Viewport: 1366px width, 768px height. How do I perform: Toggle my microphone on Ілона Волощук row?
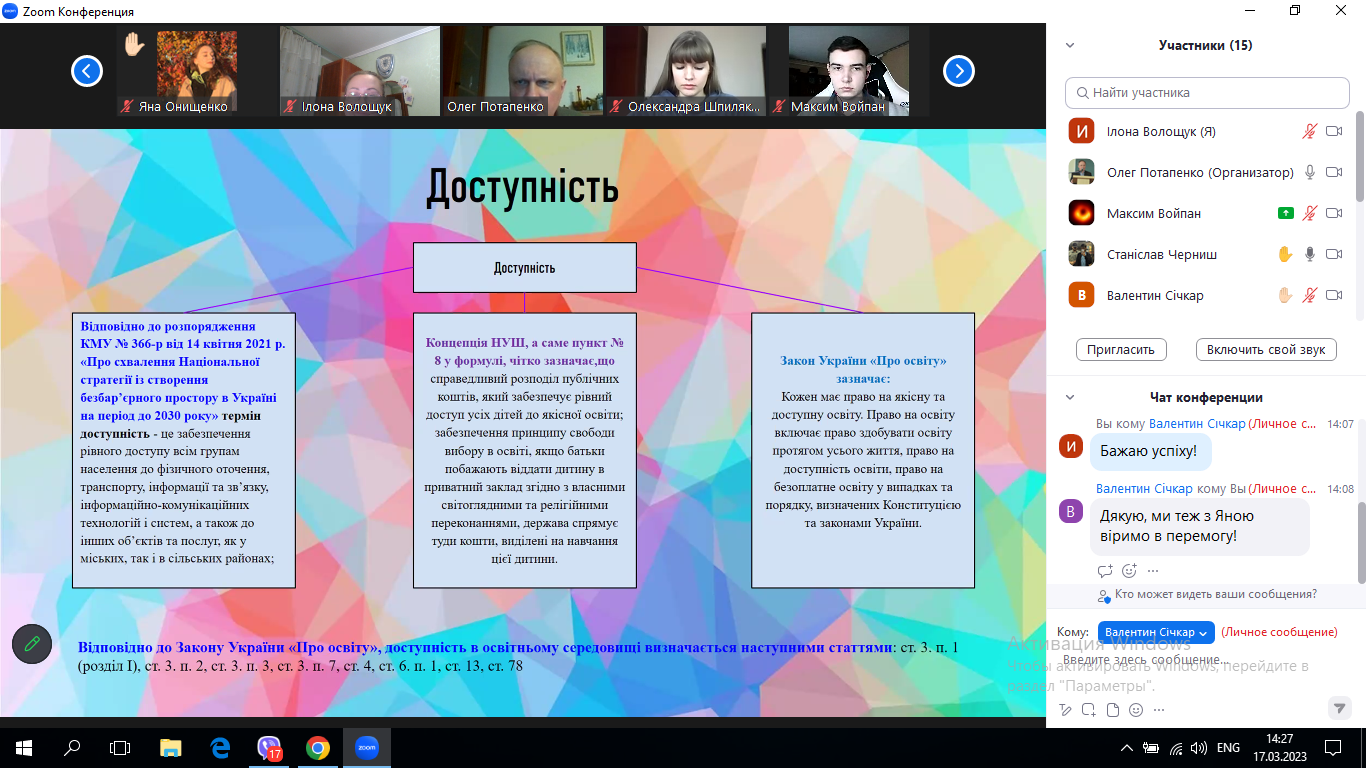(x=1310, y=131)
